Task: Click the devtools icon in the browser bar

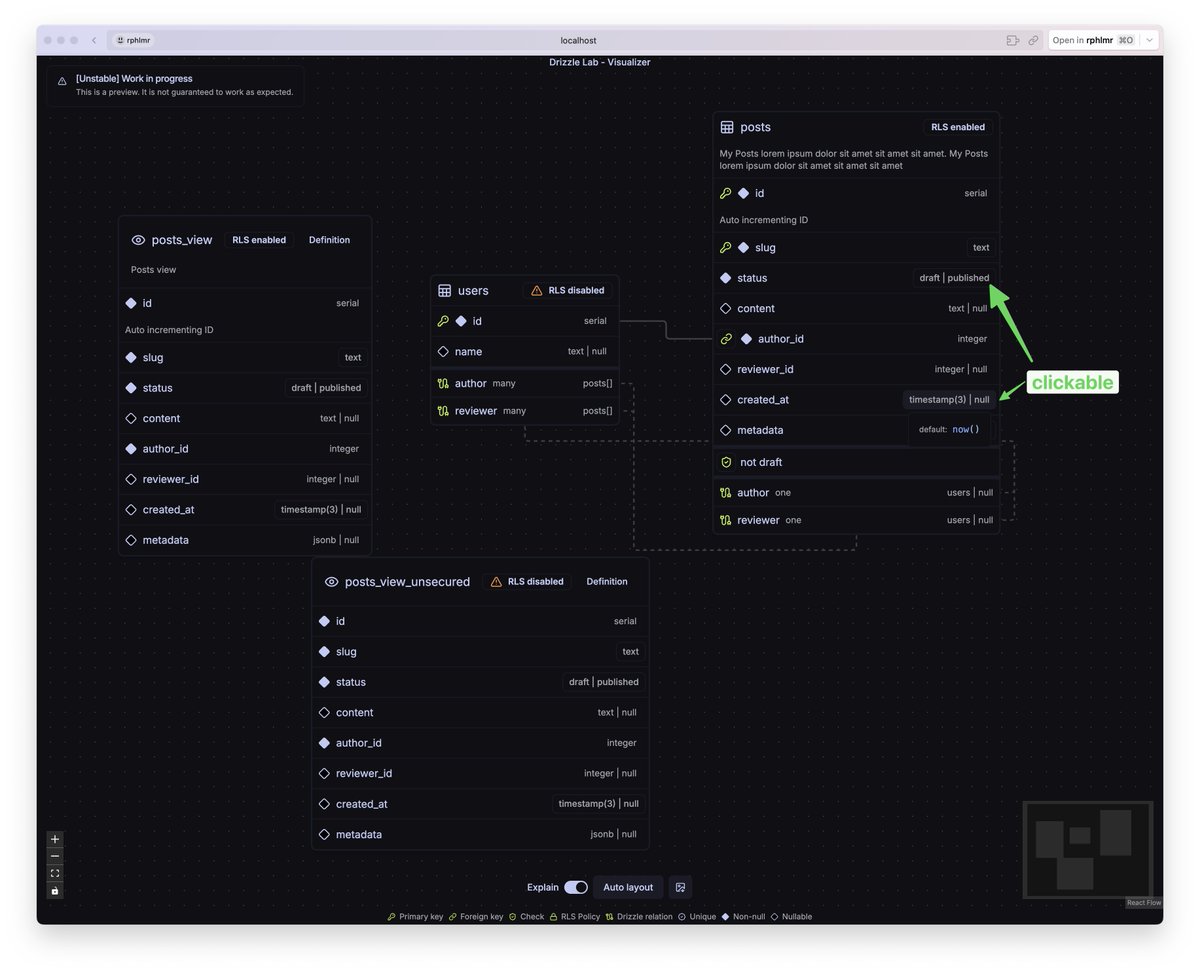Action: coord(1012,40)
